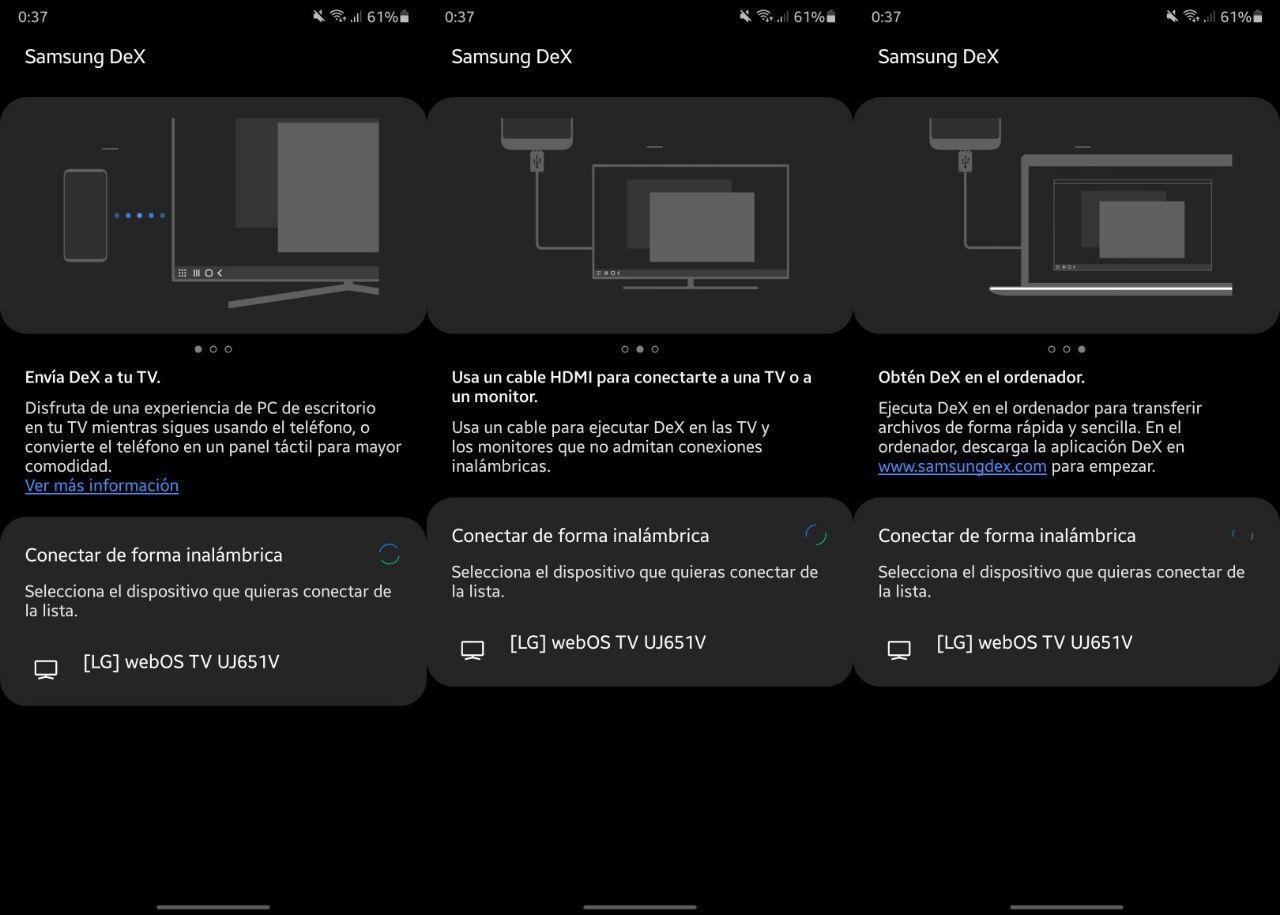1280x915 pixels.
Task: Tap the home gesture bar on first screen
Action: [x=213, y=907]
